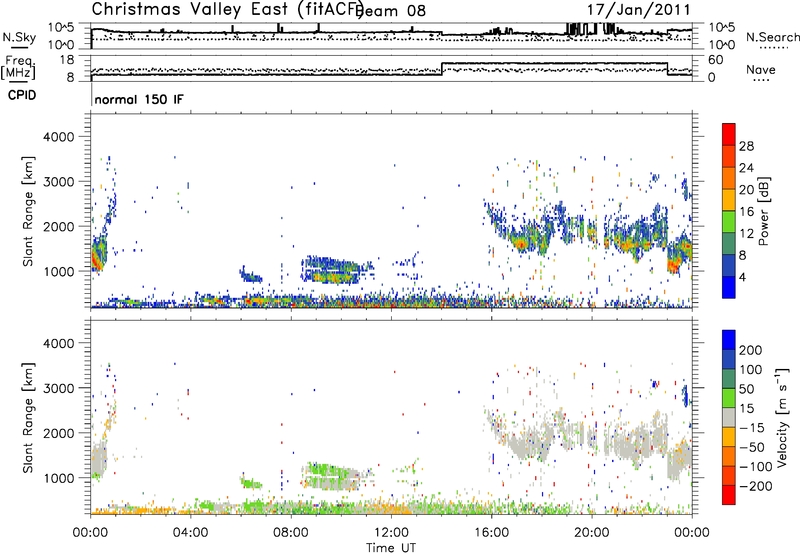Image resolution: width=800 pixels, height=554 pixels.
Task: Click the '60' tick on the Nave axis
Action: point(715,60)
